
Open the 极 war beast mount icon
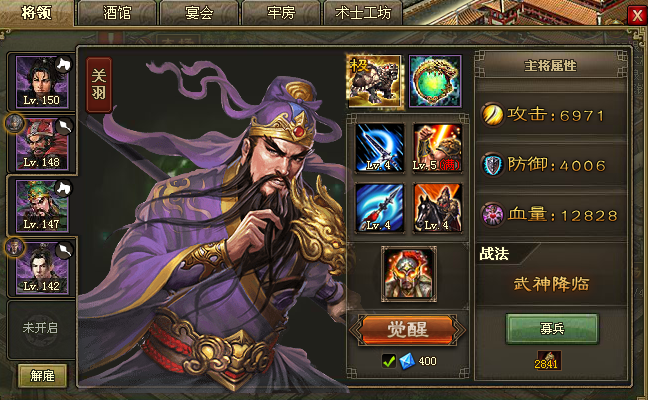[x=374, y=82]
